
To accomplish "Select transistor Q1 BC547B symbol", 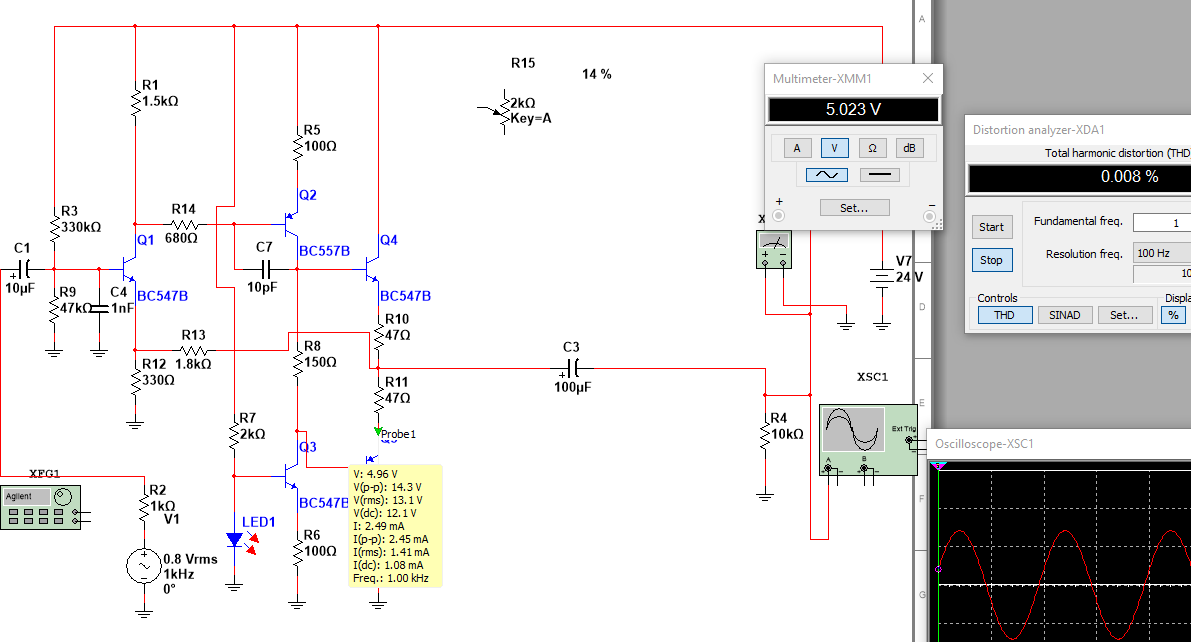I will pos(128,268).
